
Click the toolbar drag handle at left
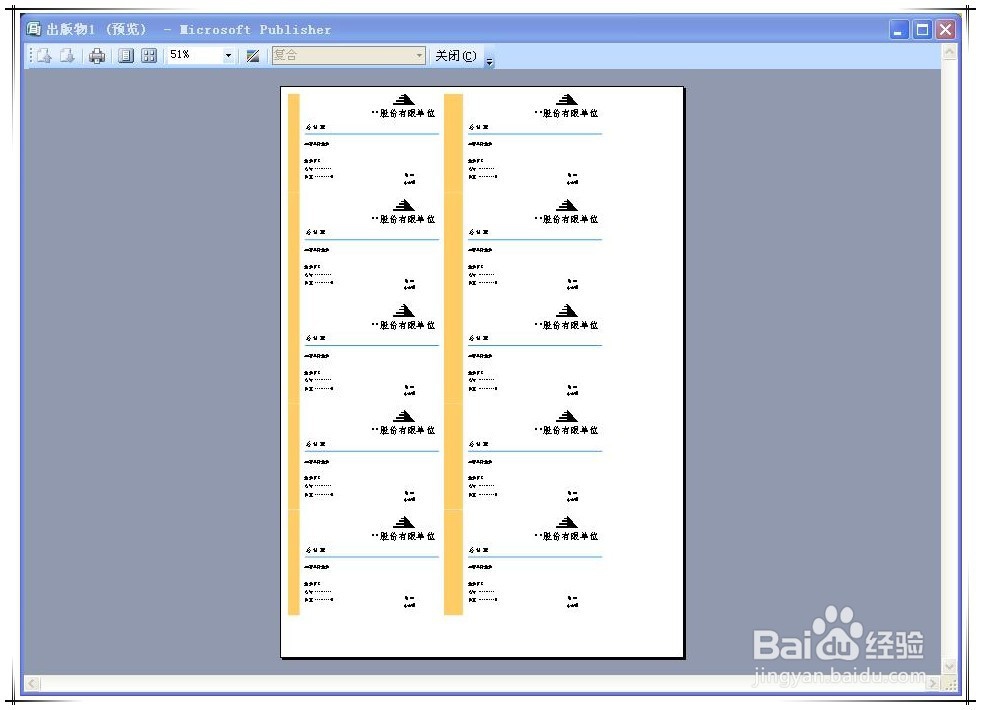tap(31, 56)
